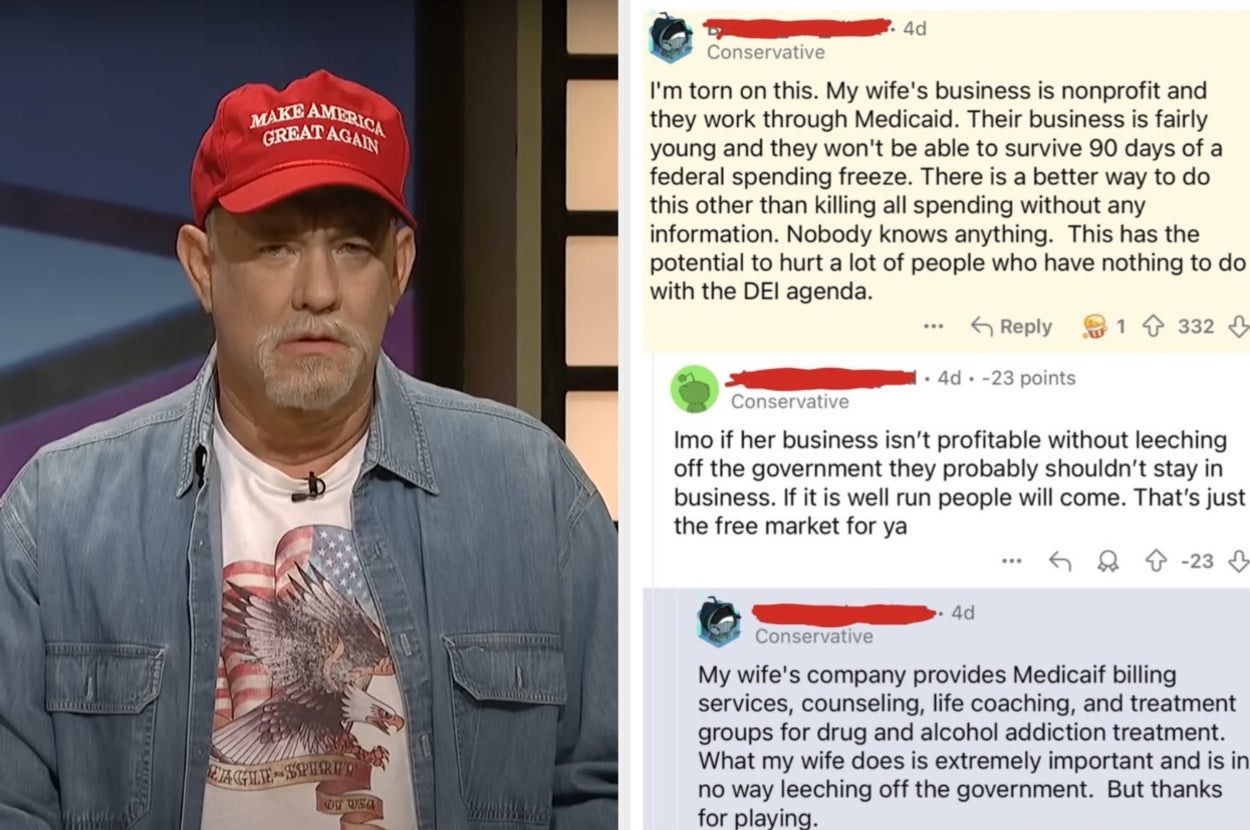Give an award to the second comment
The height and width of the screenshot is (830, 1250).
(1106, 562)
